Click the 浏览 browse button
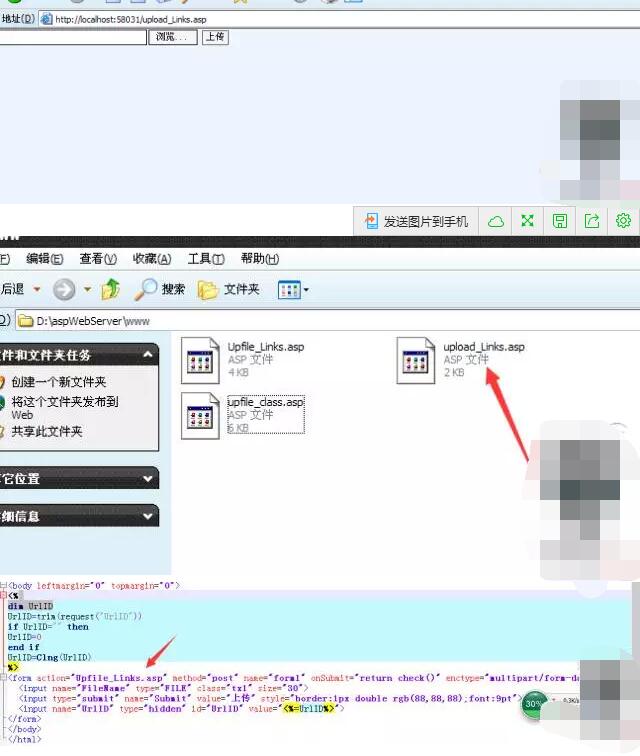Viewport: 640px width, 756px height. coord(173,37)
